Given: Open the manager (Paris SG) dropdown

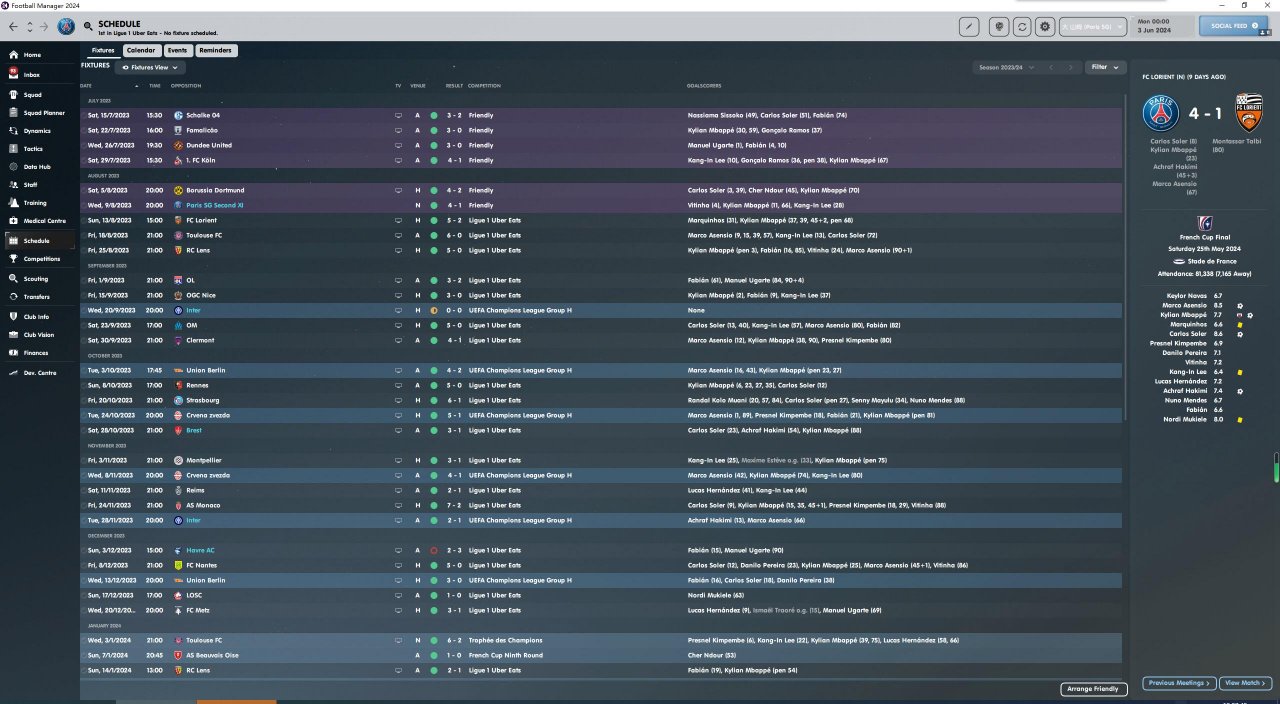Looking at the screenshot, I should pos(1092,27).
